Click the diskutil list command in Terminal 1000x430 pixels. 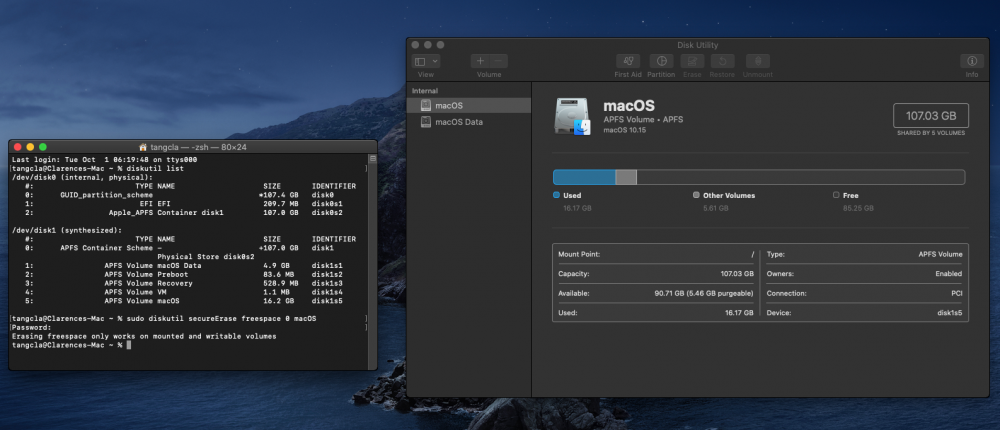point(154,168)
